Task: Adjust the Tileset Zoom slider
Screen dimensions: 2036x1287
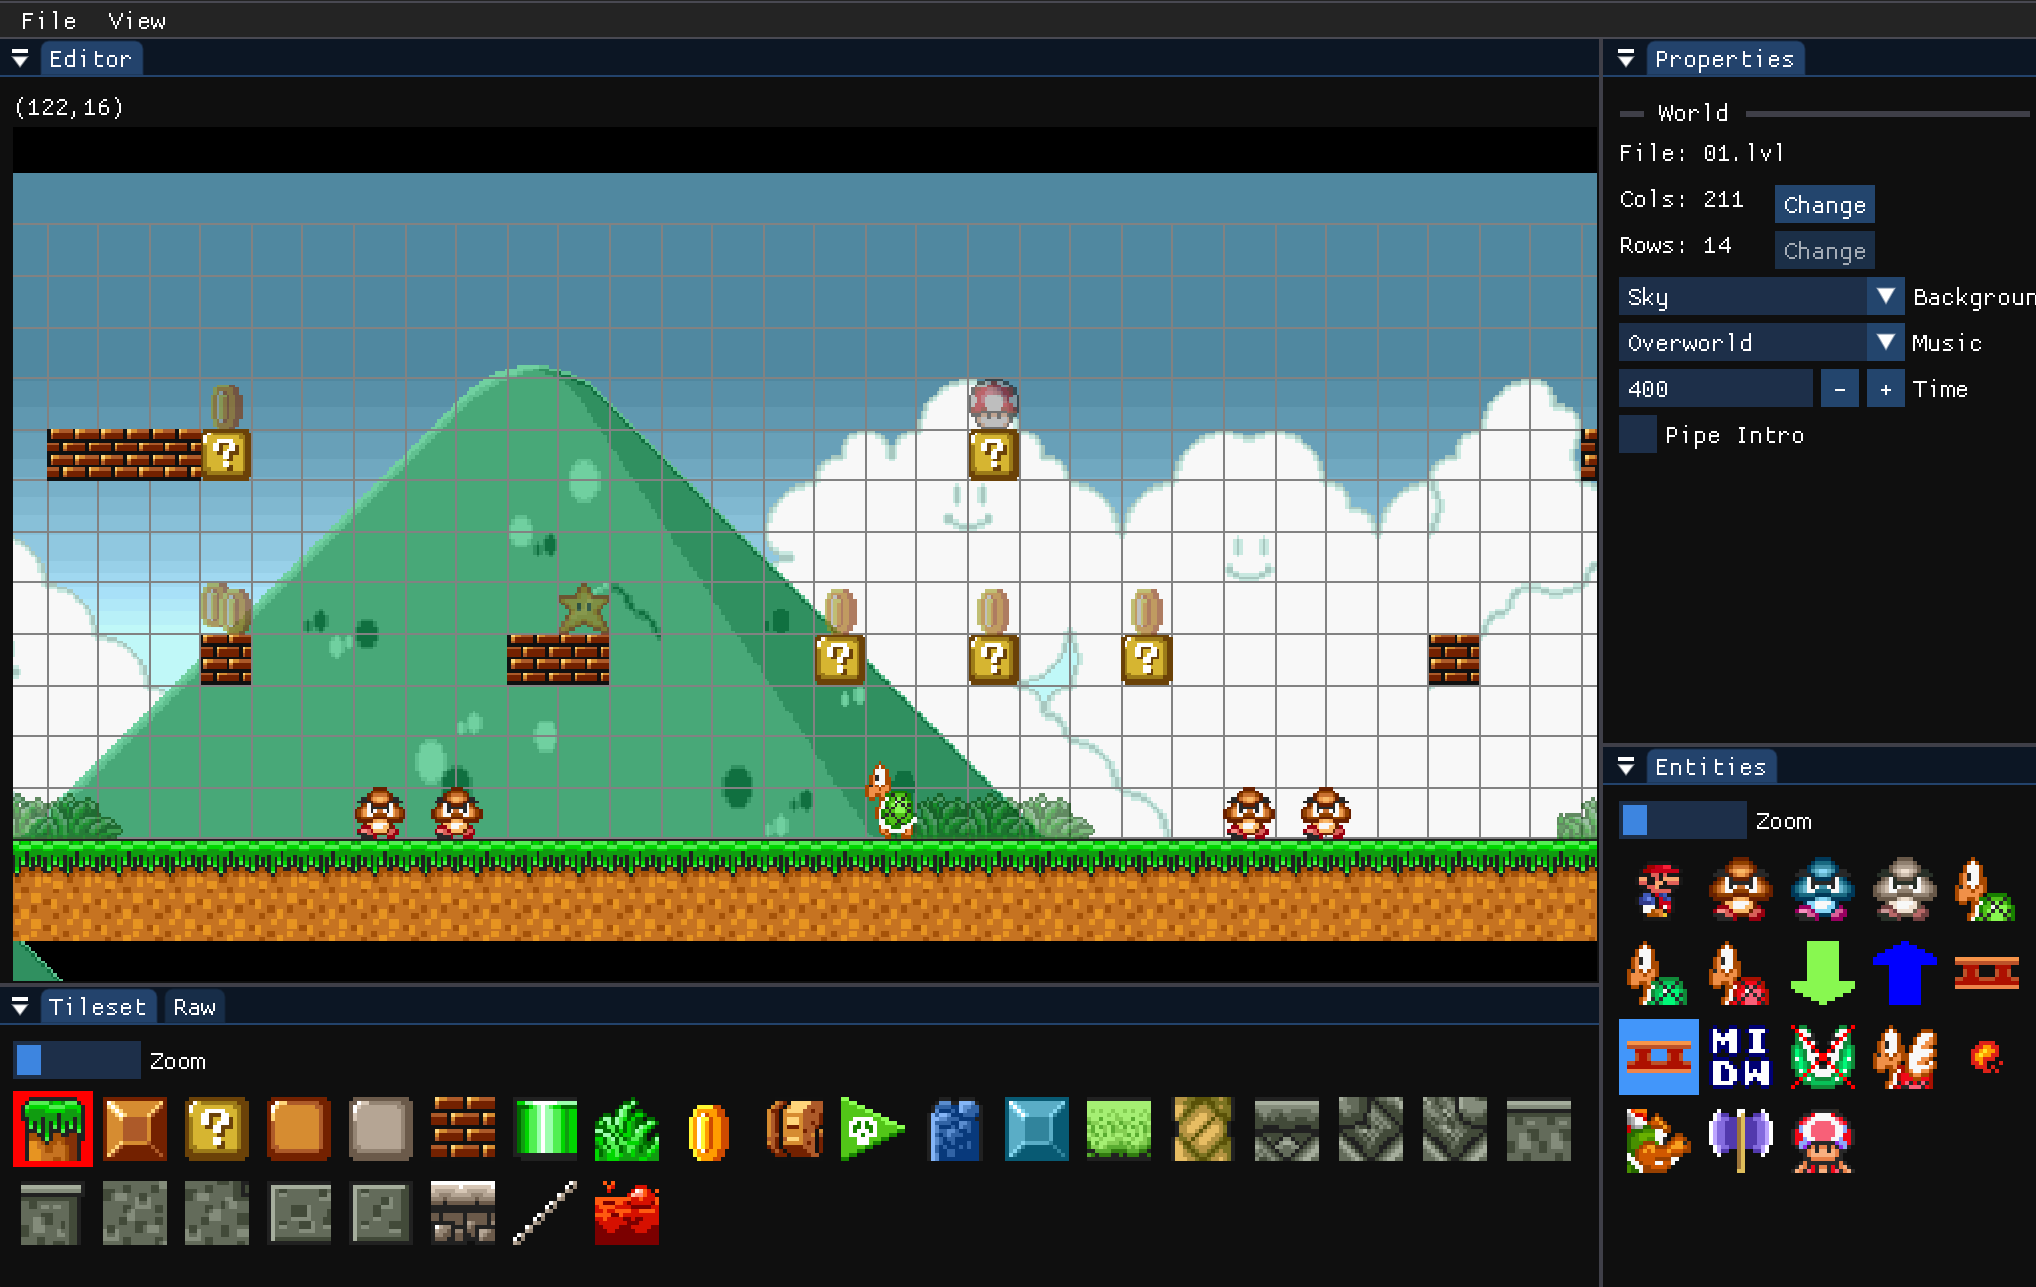Action: coord(77,1061)
